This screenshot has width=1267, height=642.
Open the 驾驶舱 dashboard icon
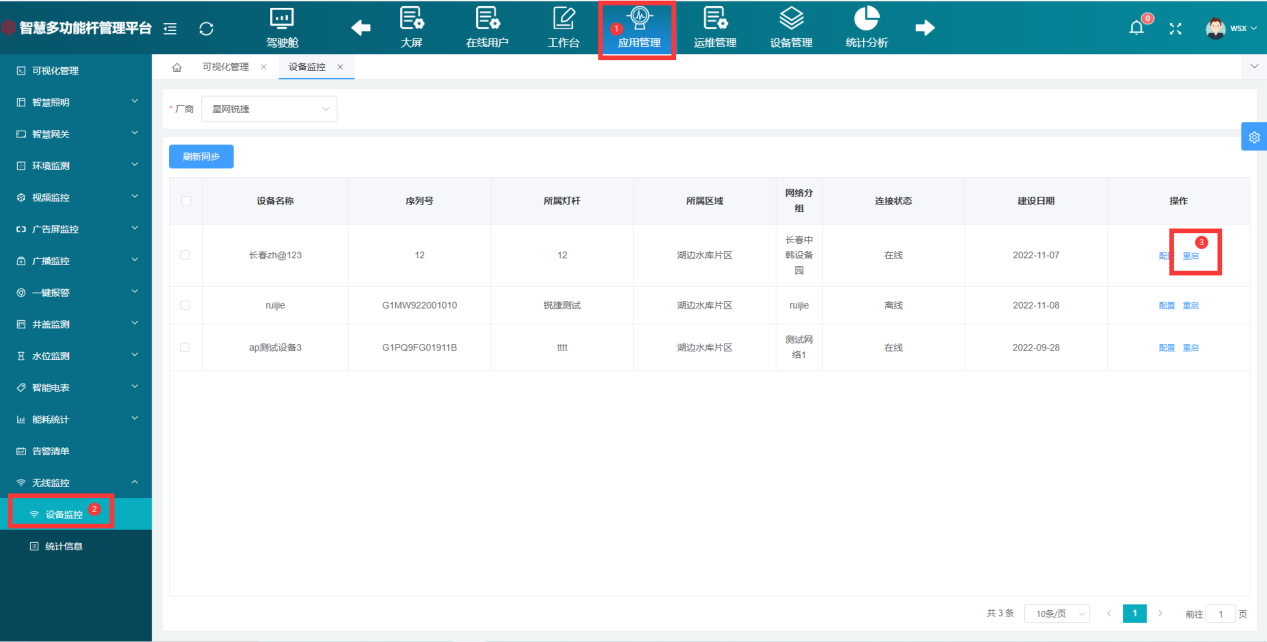point(281,27)
